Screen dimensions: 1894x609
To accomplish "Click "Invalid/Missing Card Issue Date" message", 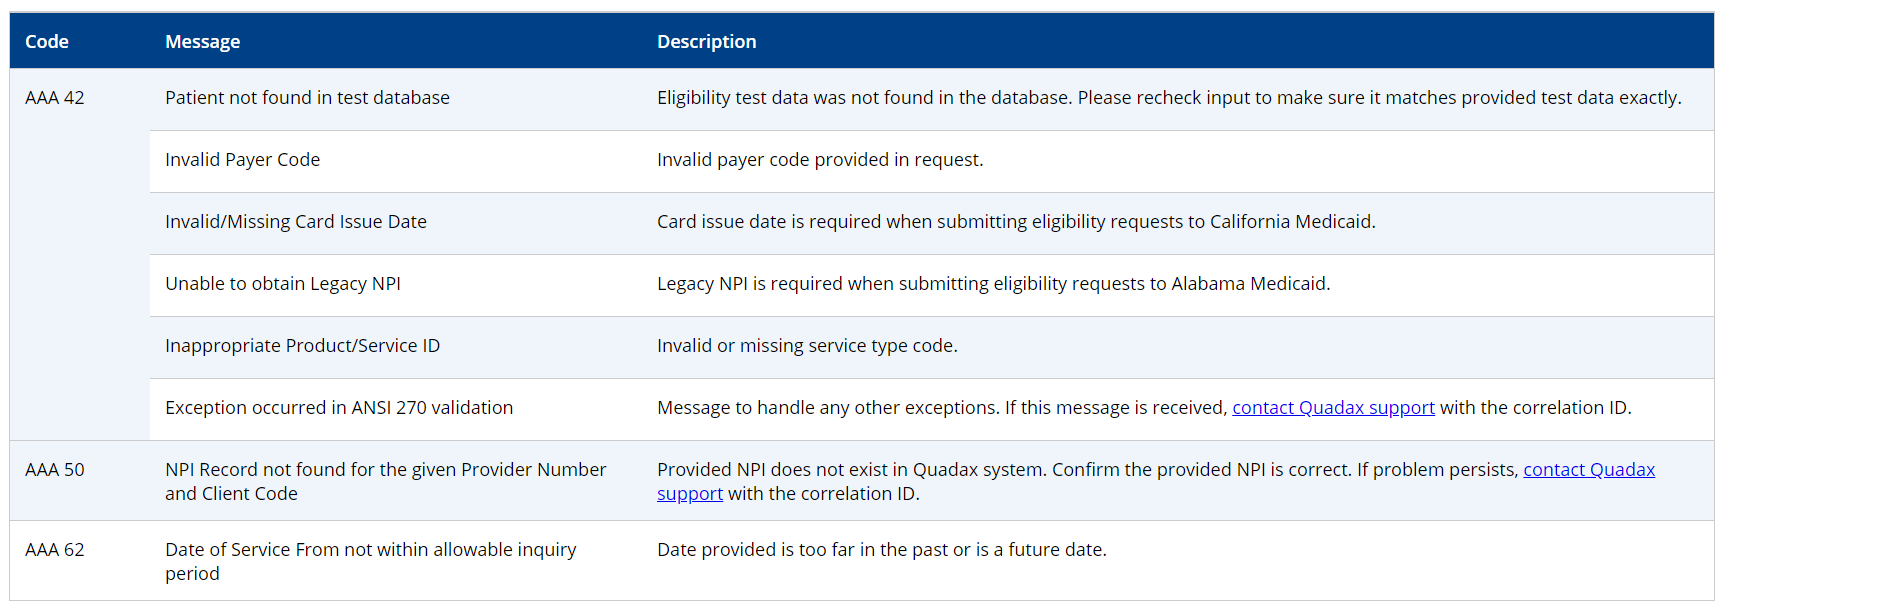I will 295,222.
